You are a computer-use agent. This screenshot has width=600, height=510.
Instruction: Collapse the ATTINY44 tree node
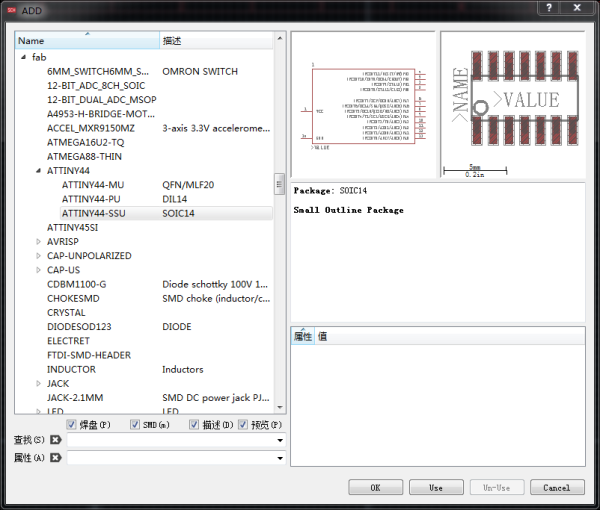pyautogui.click(x=38, y=171)
